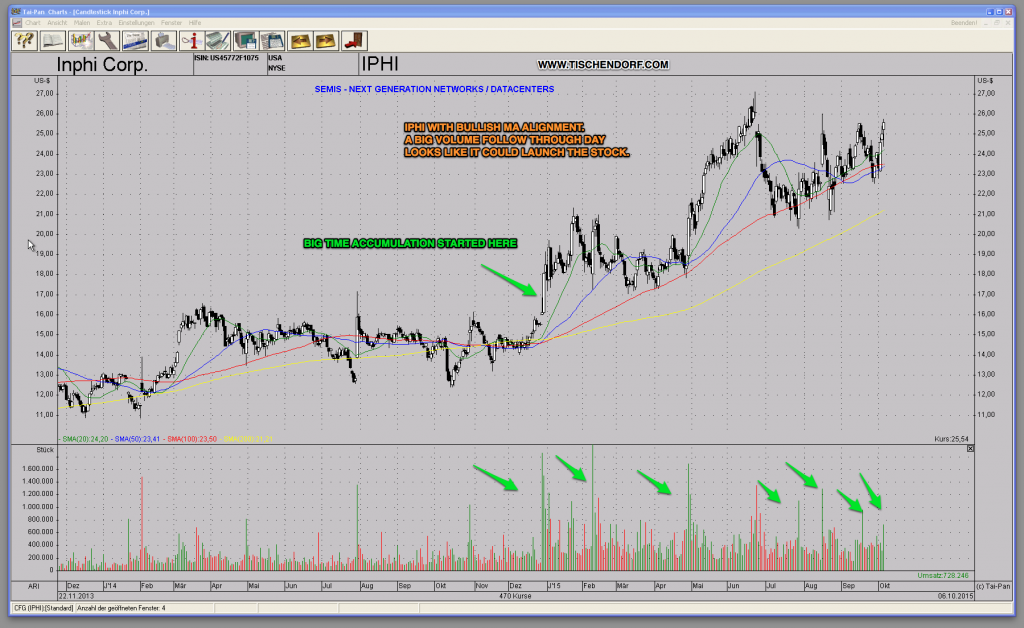Image resolution: width=1024 pixels, height=628 pixels.
Task: Open the diskette document list icon
Action: click(x=271, y=40)
